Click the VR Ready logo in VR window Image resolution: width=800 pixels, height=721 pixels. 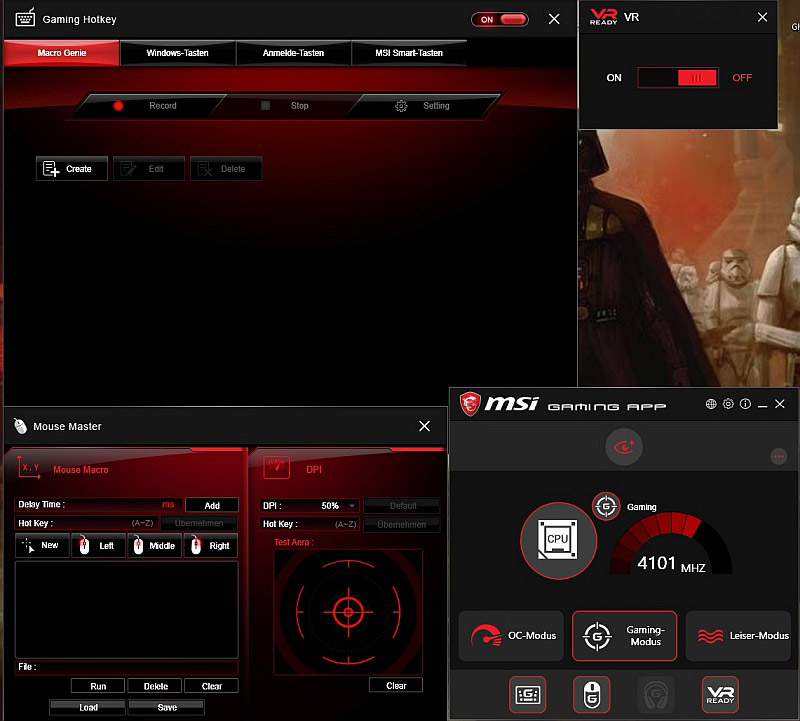pyautogui.click(x=603, y=17)
